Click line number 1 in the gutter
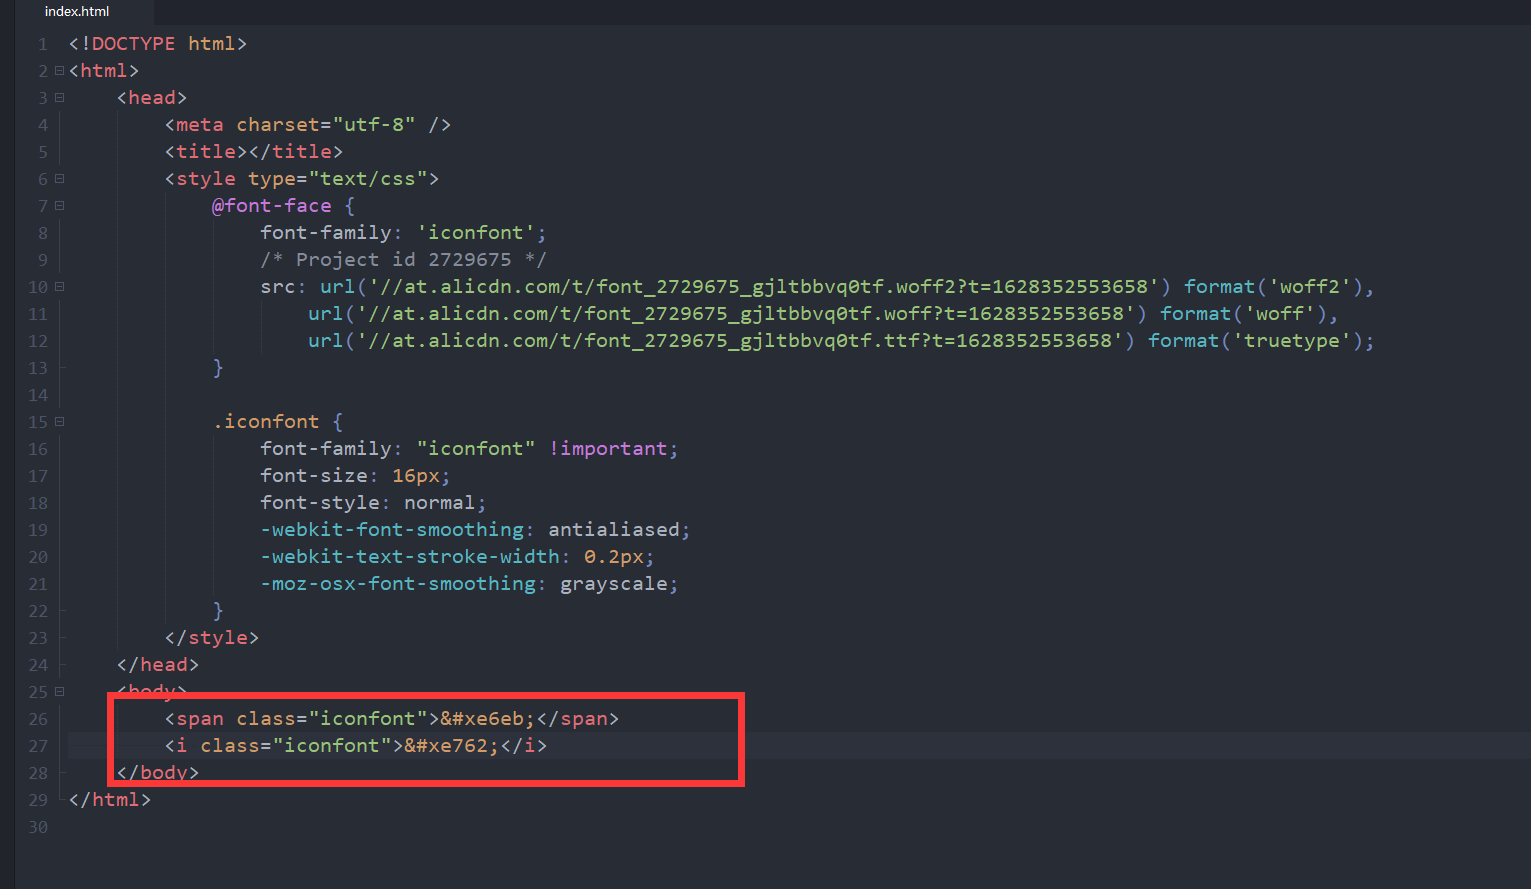Viewport: 1531px width, 889px height. coord(42,44)
